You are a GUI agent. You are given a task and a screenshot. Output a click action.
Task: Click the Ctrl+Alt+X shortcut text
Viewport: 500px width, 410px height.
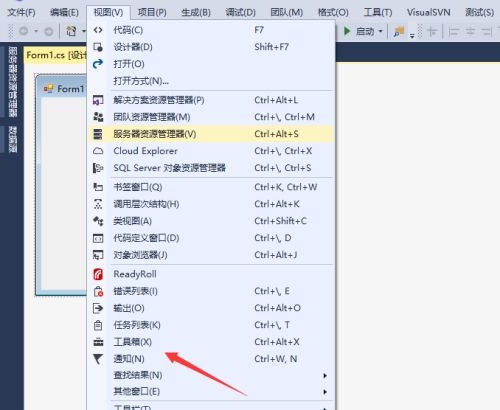277,342
